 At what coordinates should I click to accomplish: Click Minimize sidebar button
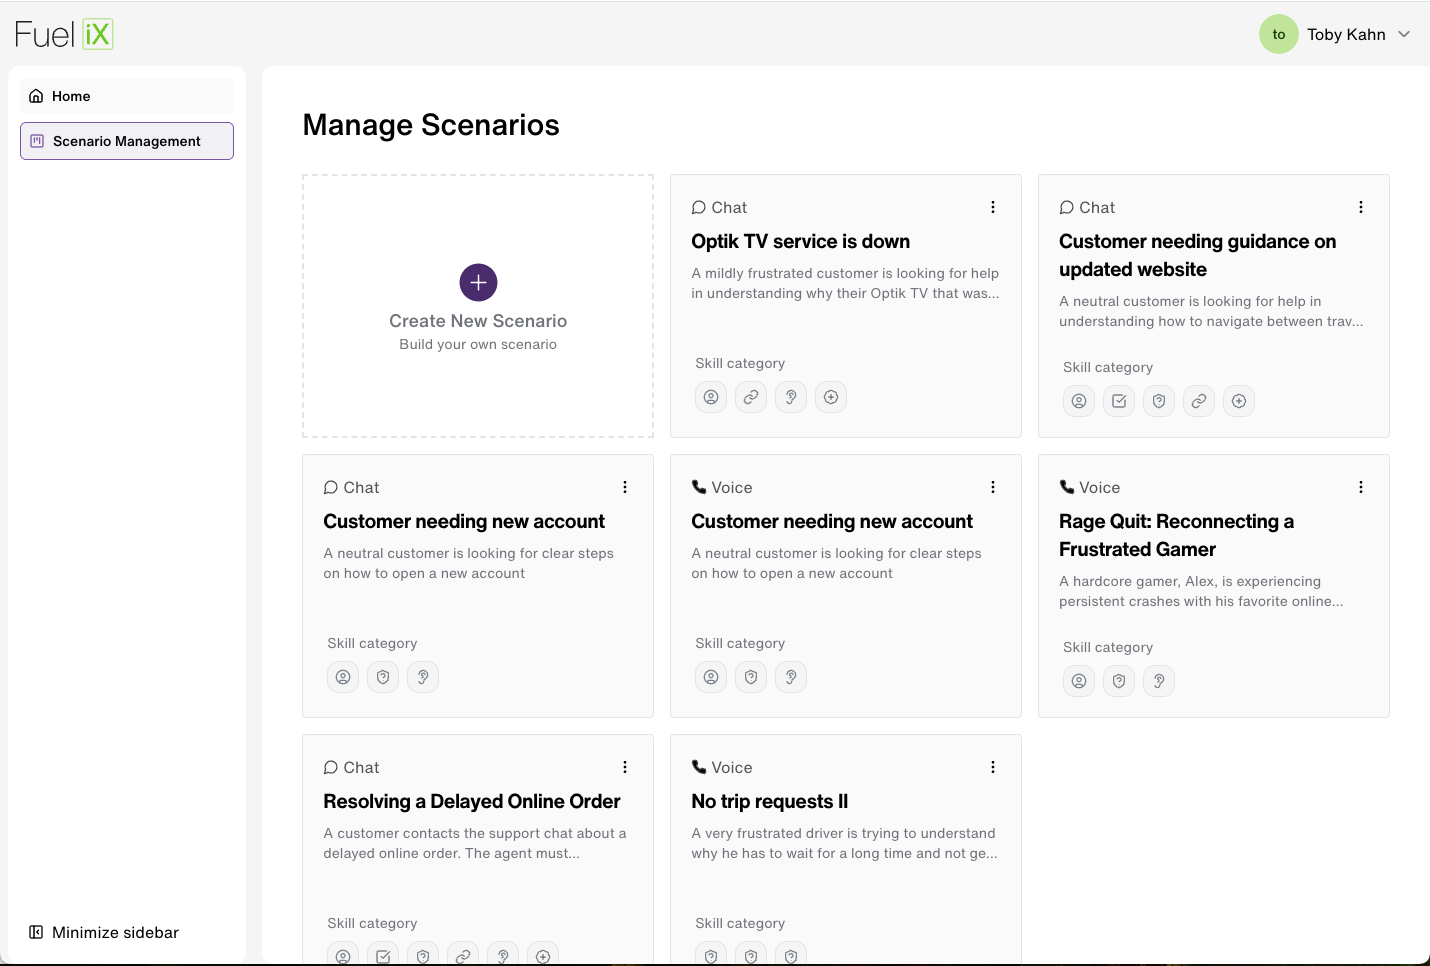[x=104, y=932]
